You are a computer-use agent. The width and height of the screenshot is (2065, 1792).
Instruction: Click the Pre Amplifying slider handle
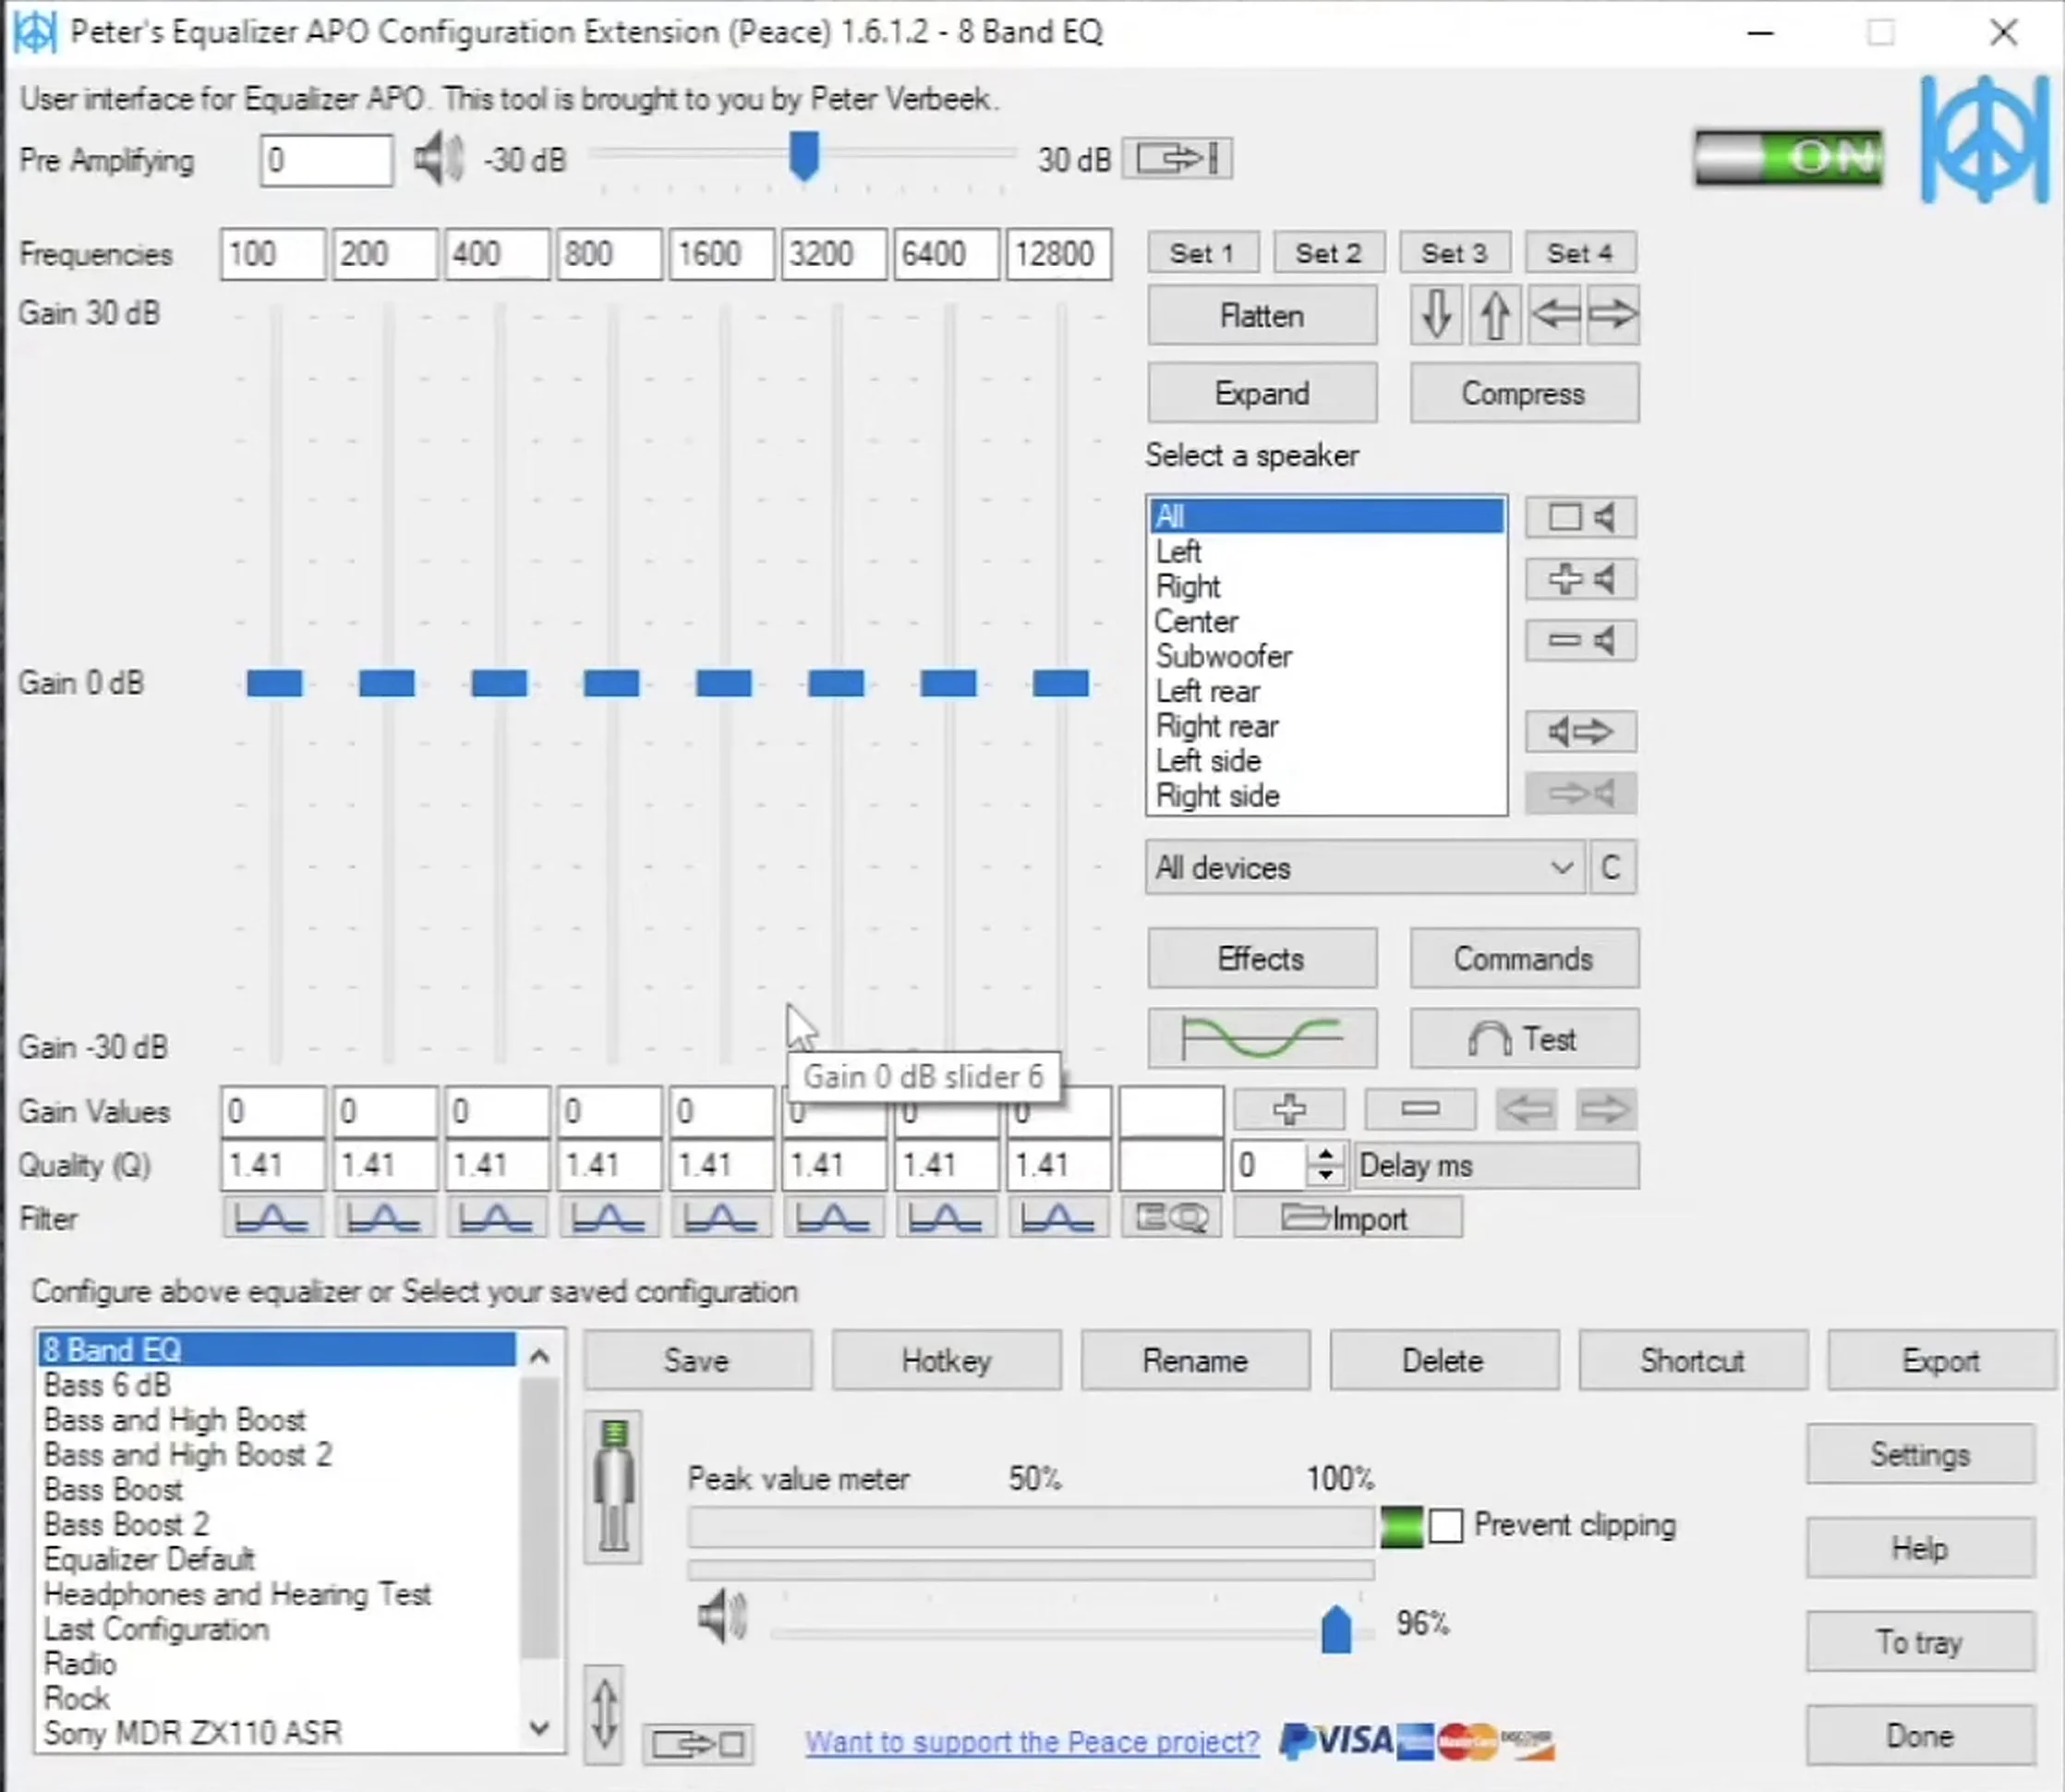[x=804, y=156]
